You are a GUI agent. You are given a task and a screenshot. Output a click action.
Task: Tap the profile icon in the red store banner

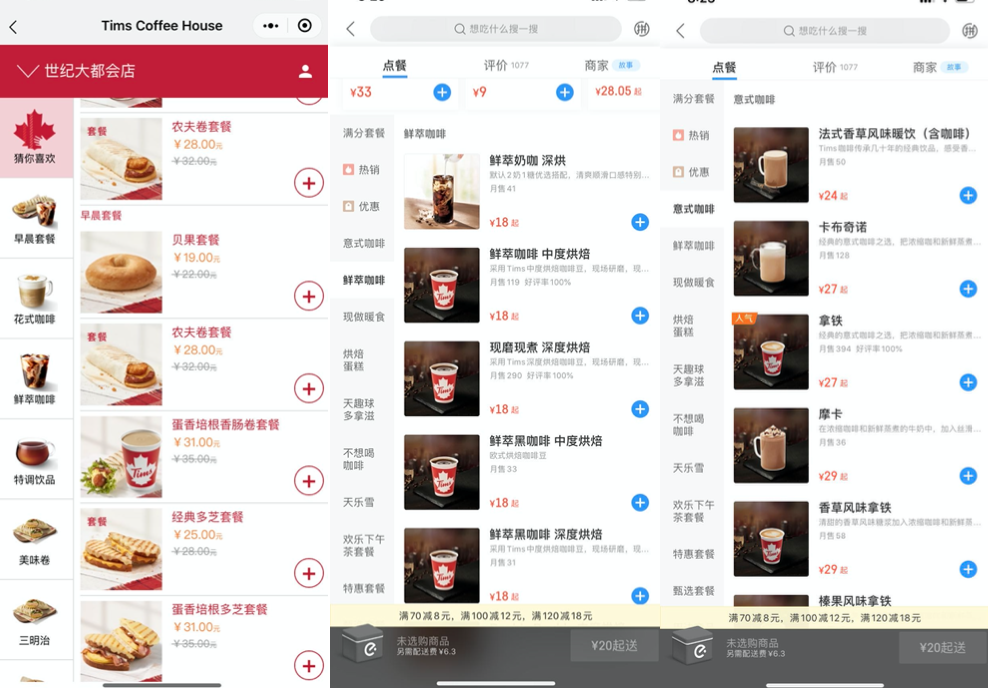point(308,72)
